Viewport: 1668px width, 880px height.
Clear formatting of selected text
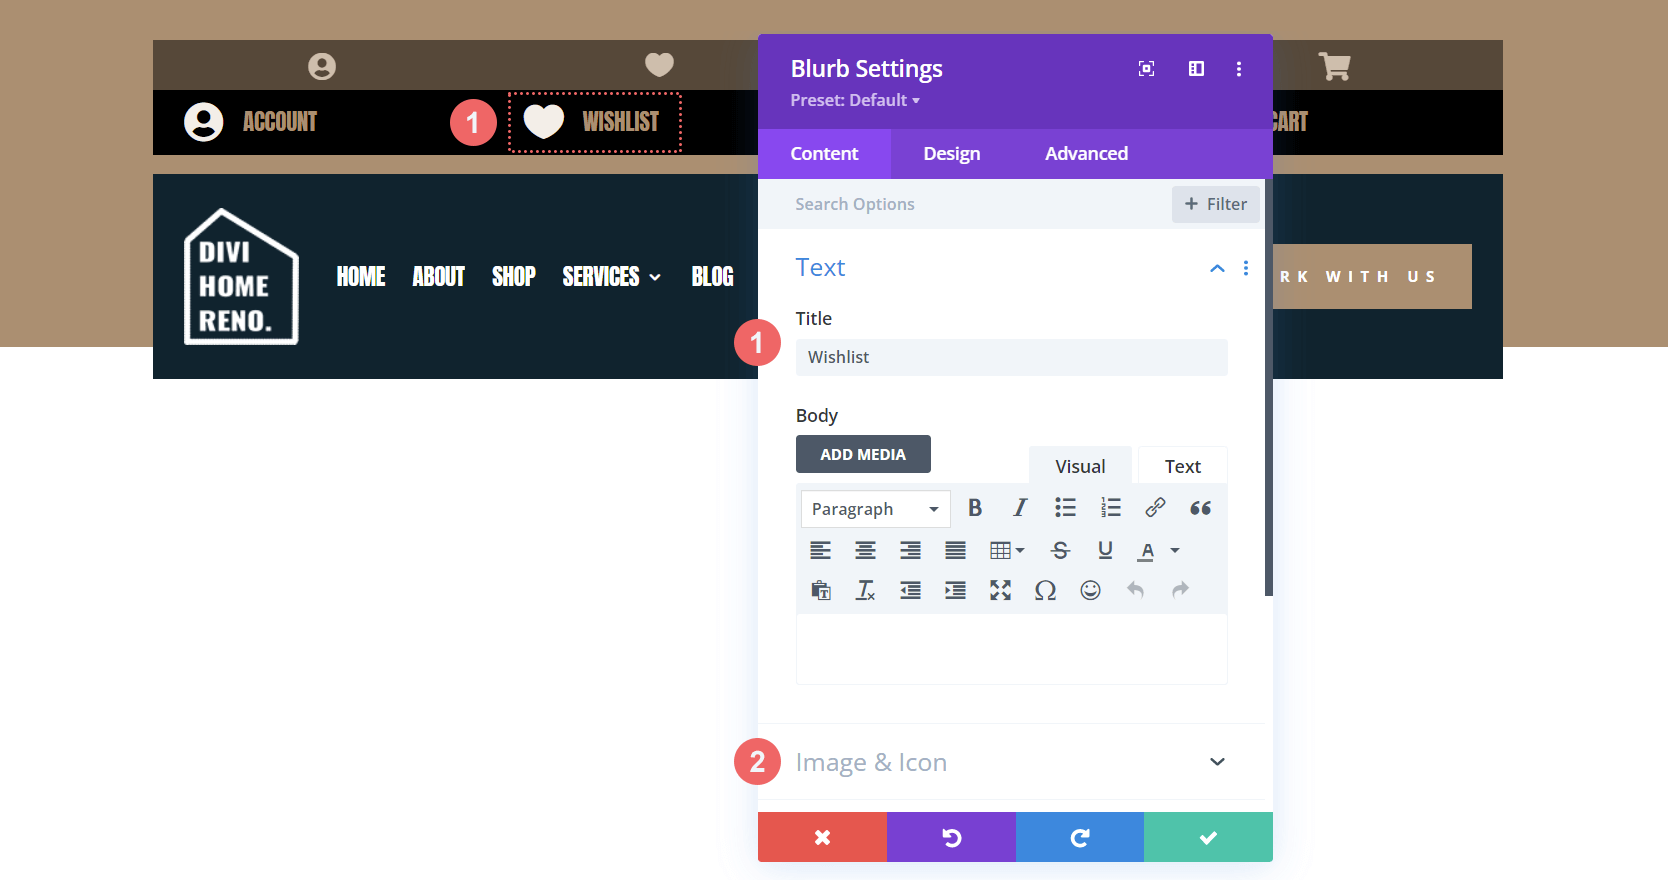click(x=865, y=590)
